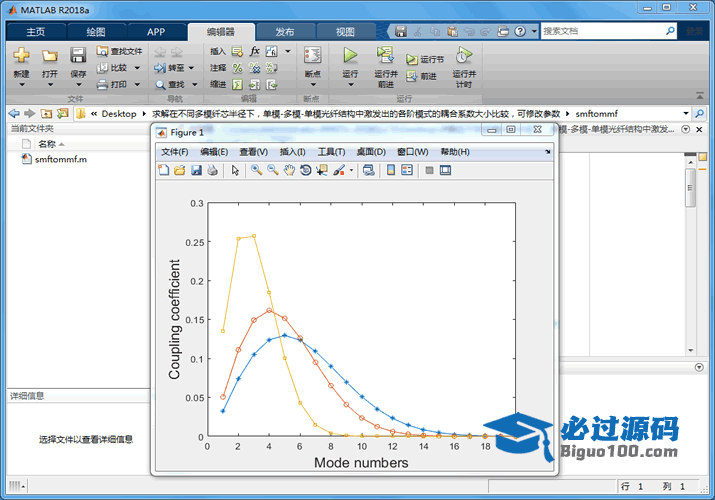The image size is (715, 500).
Task: Click the Go To (转至) button
Action: (x=170, y=68)
